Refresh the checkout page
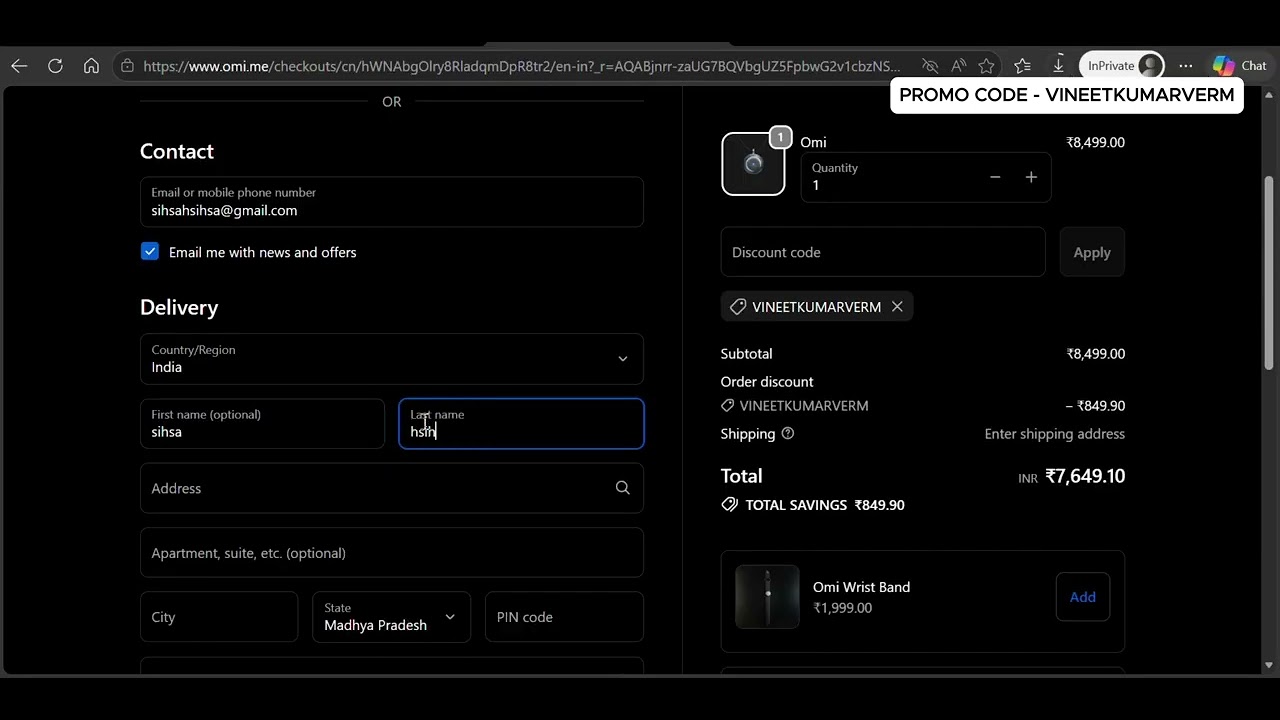The image size is (1280, 720). pyautogui.click(x=55, y=66)
